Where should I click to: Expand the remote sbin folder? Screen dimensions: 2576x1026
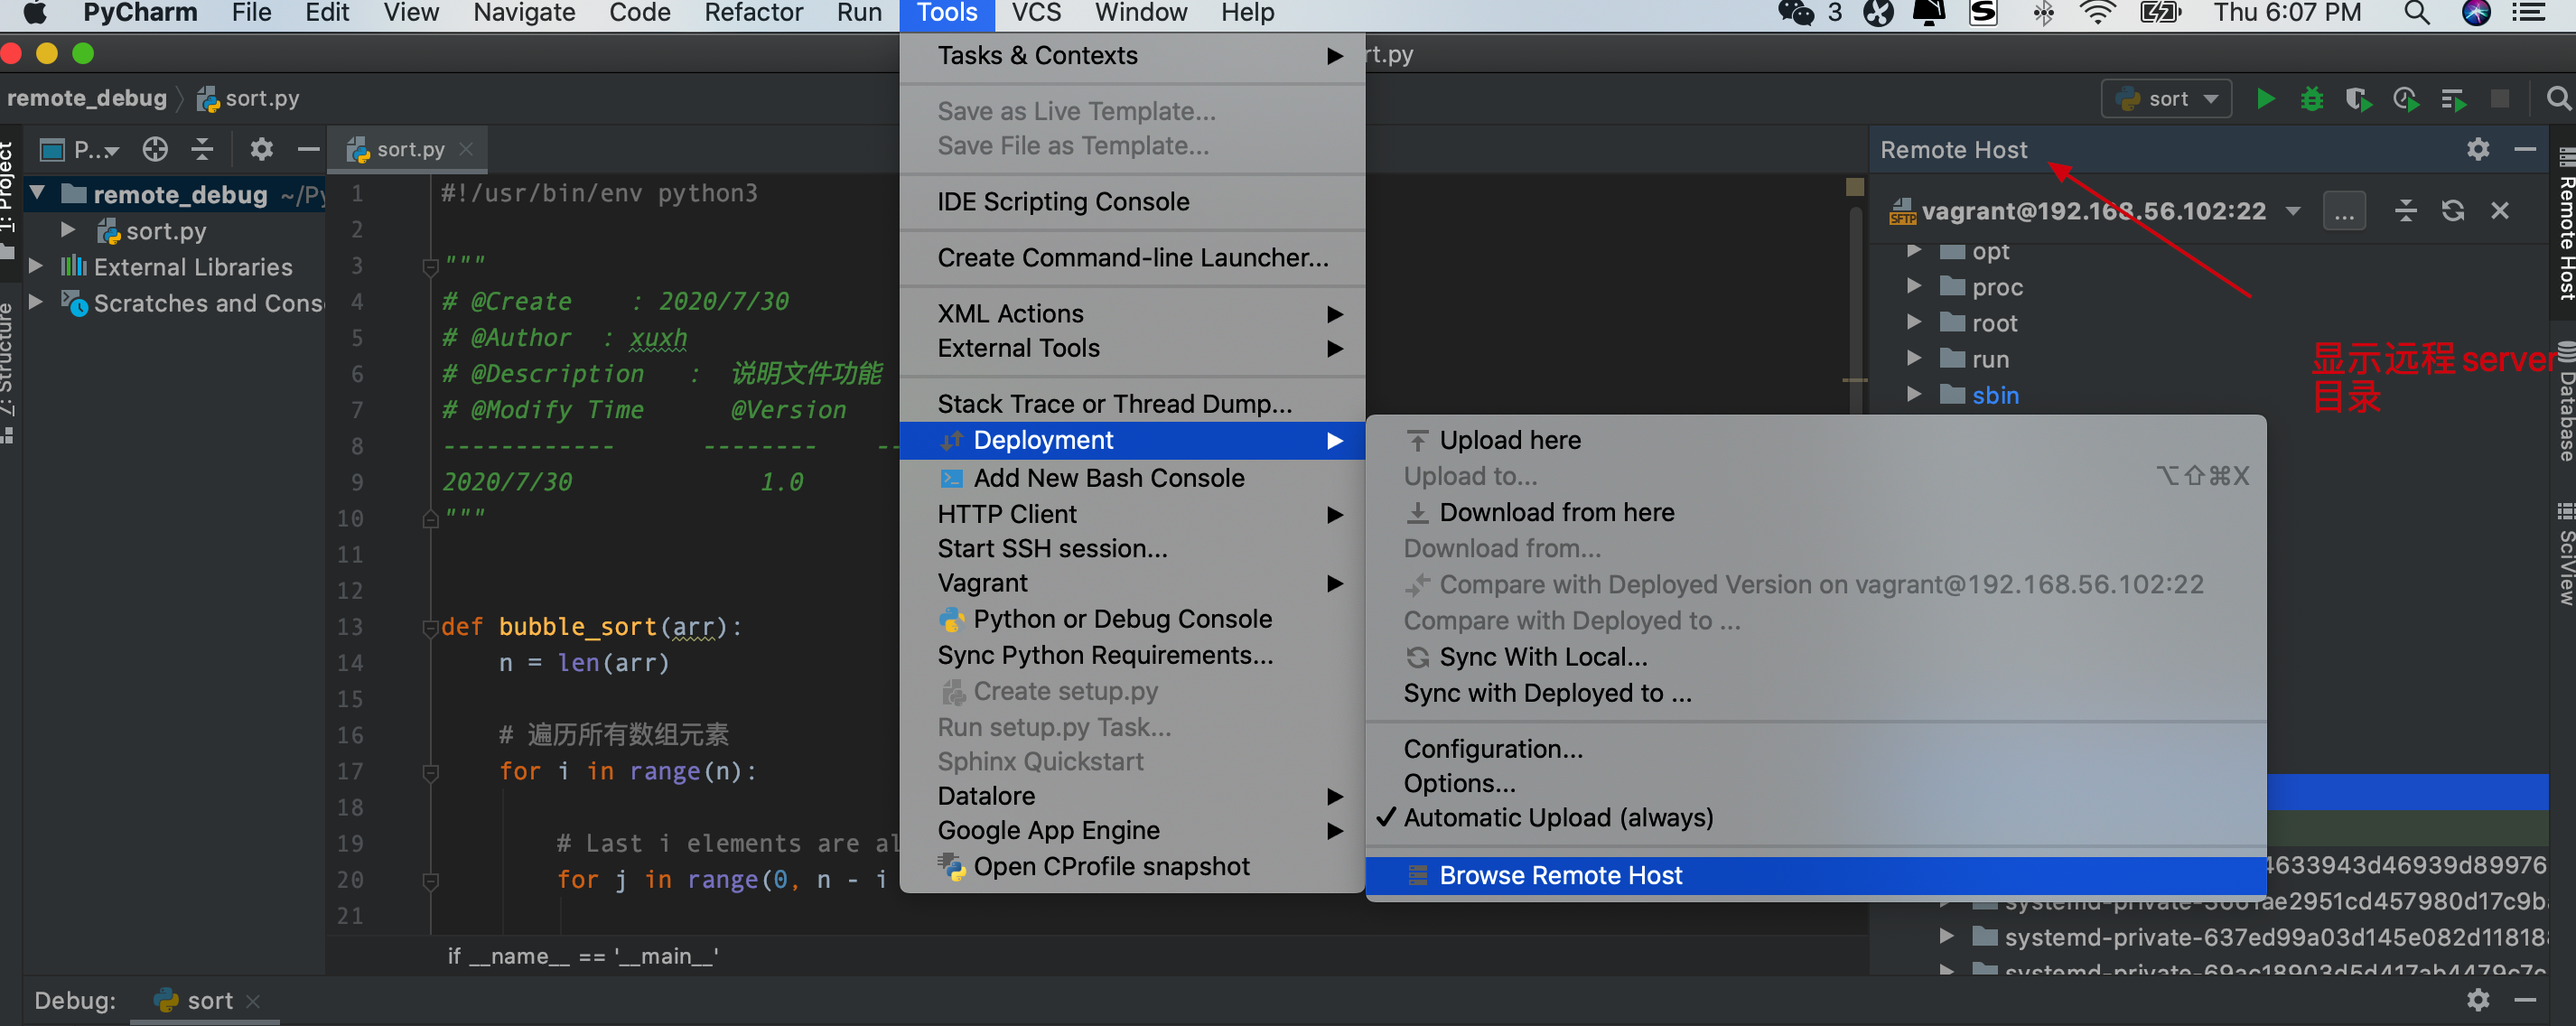click(x=1914, y=394)
